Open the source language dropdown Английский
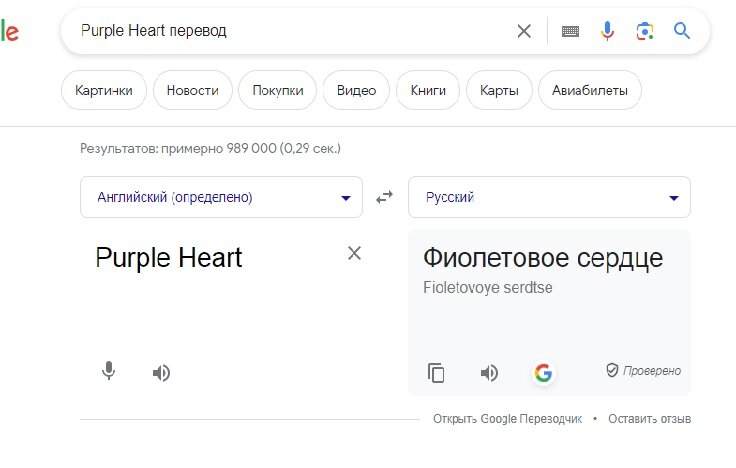The image size is (736, 468). click(222, 197)
